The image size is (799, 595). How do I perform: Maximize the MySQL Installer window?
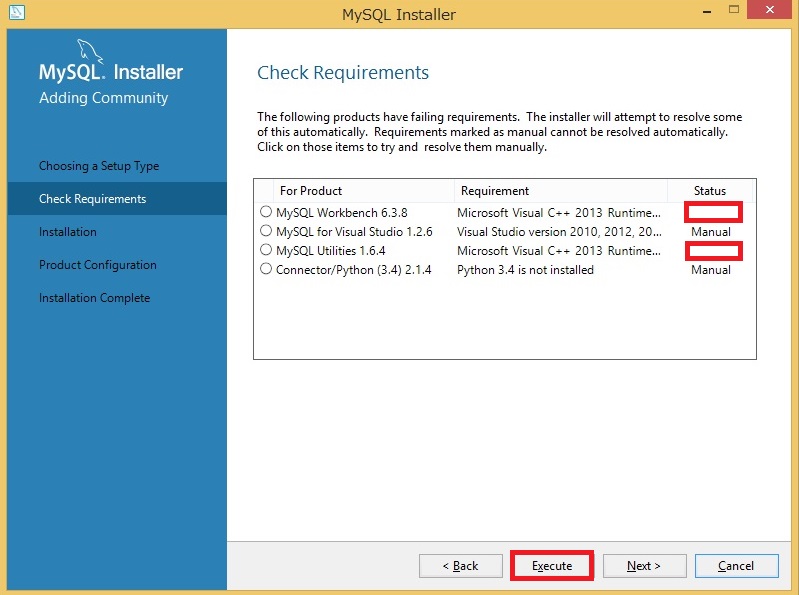tap(734, 10)
